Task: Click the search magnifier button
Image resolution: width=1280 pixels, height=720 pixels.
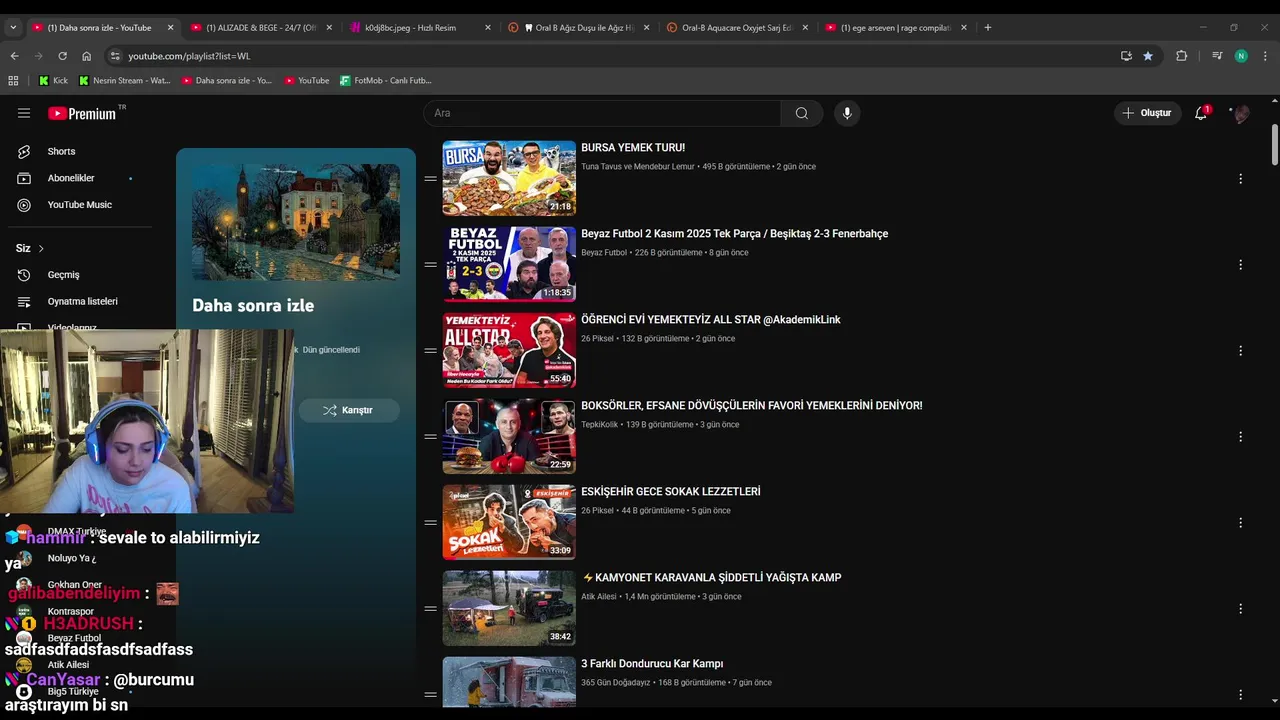Action: pos(802,113)
